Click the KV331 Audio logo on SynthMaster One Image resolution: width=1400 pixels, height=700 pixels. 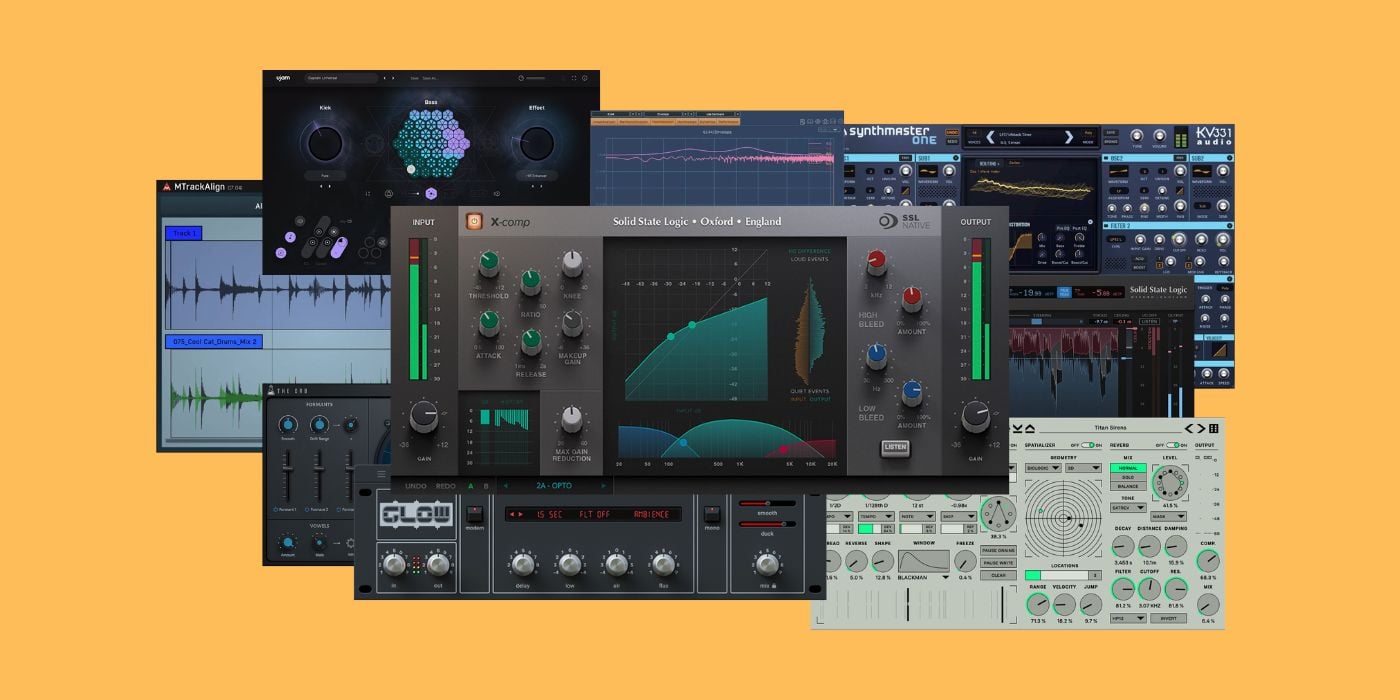(x=1214, y=136)
